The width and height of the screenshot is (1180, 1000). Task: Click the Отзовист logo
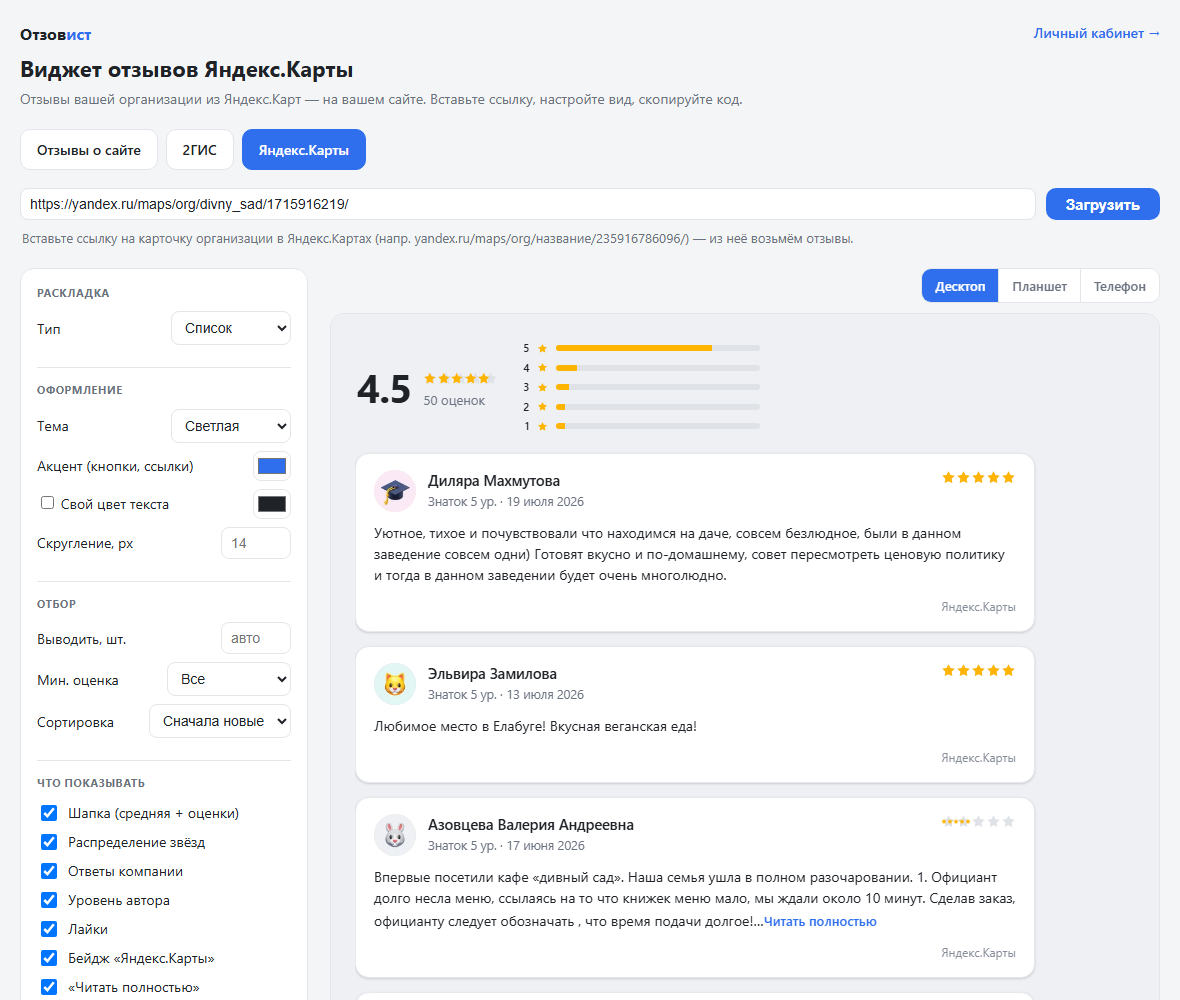click(x=56, y=35)
